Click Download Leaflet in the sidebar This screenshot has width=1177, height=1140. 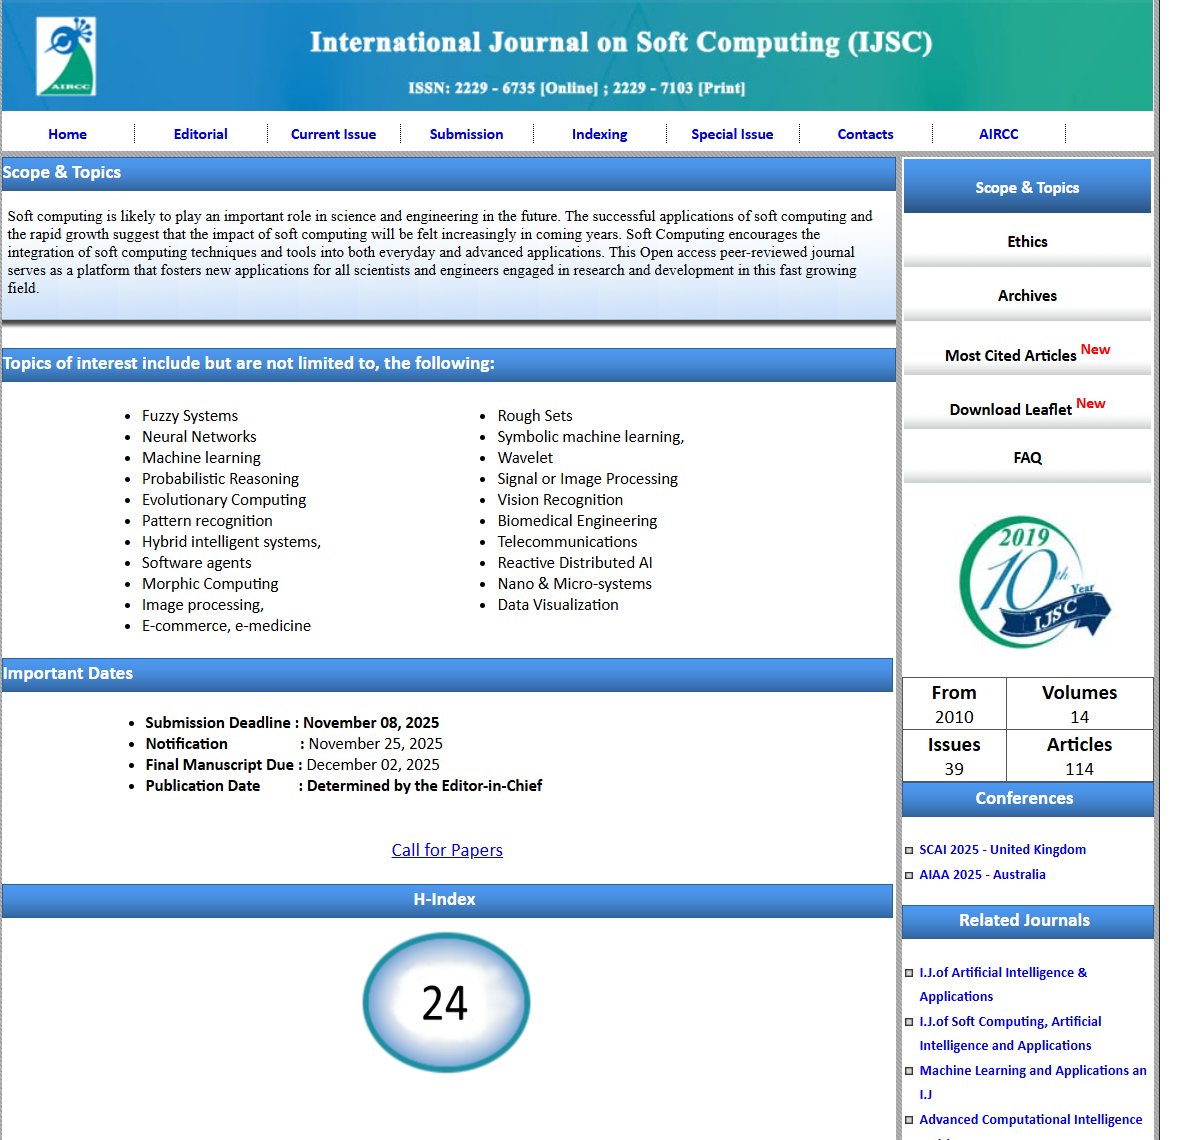pyautogui.click(x=1027, y=407)
